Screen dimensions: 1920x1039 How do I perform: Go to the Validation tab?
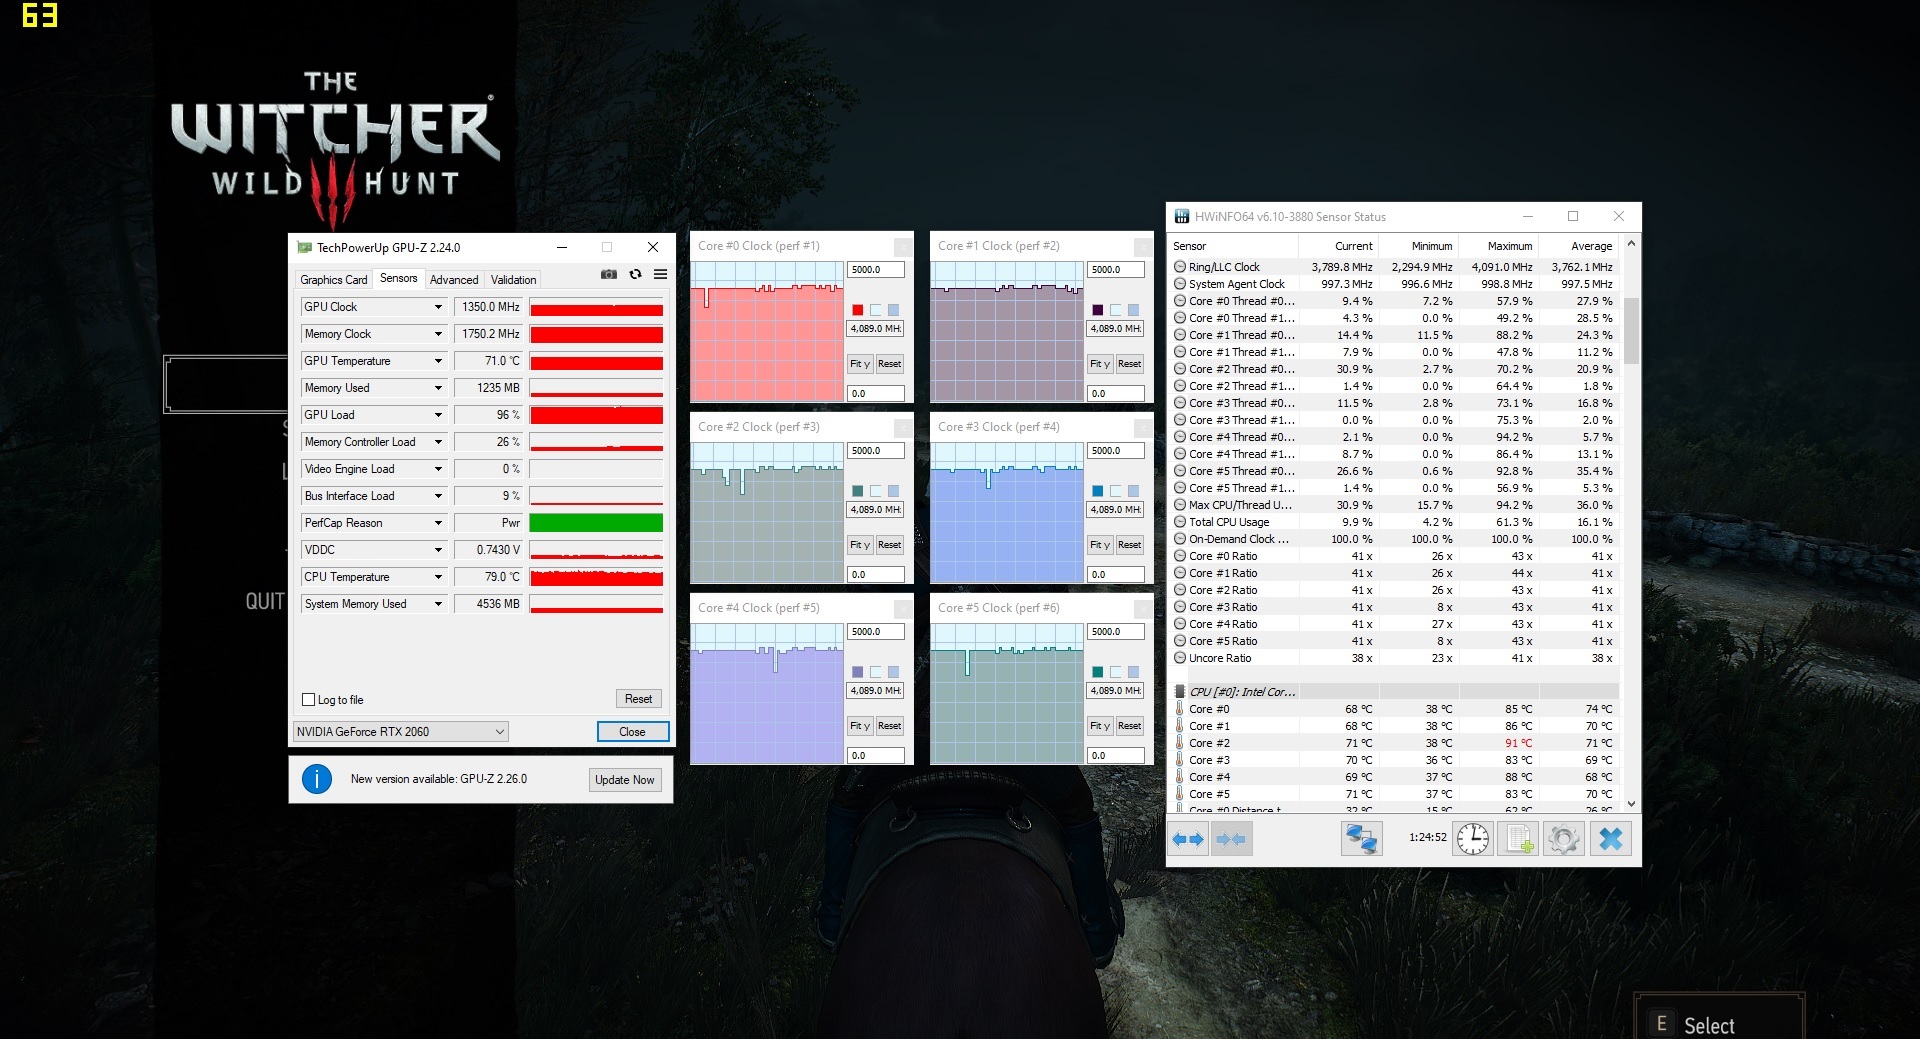point(514,280)
